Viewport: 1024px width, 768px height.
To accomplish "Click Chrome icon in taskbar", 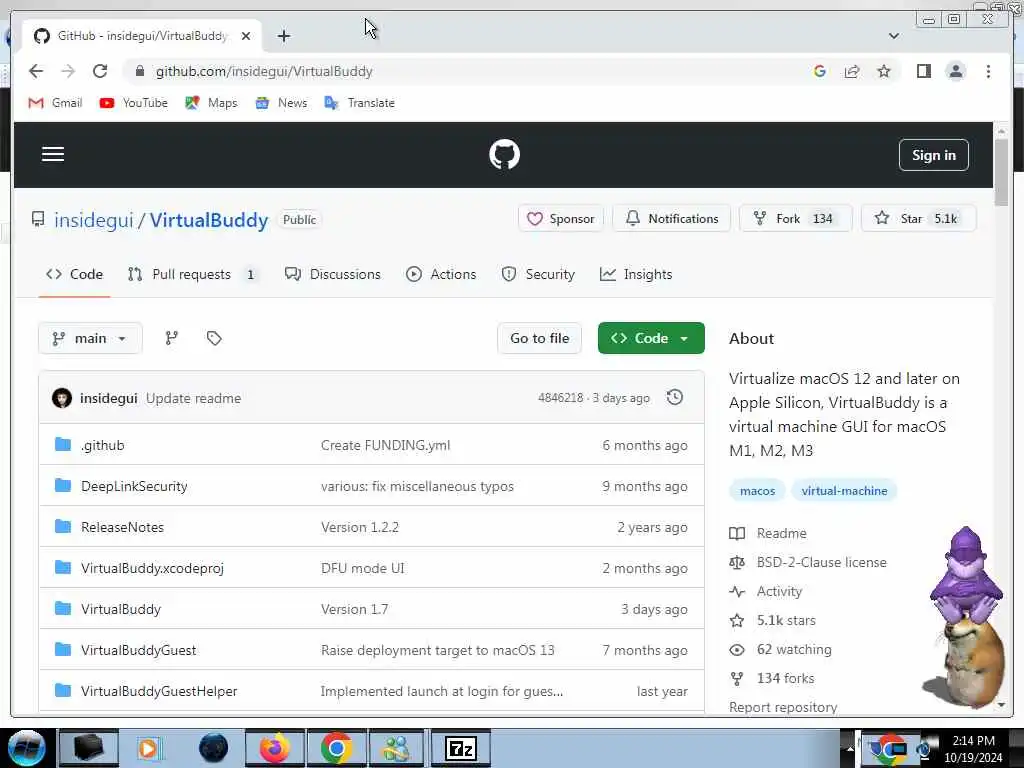I will tap(336, 748).
